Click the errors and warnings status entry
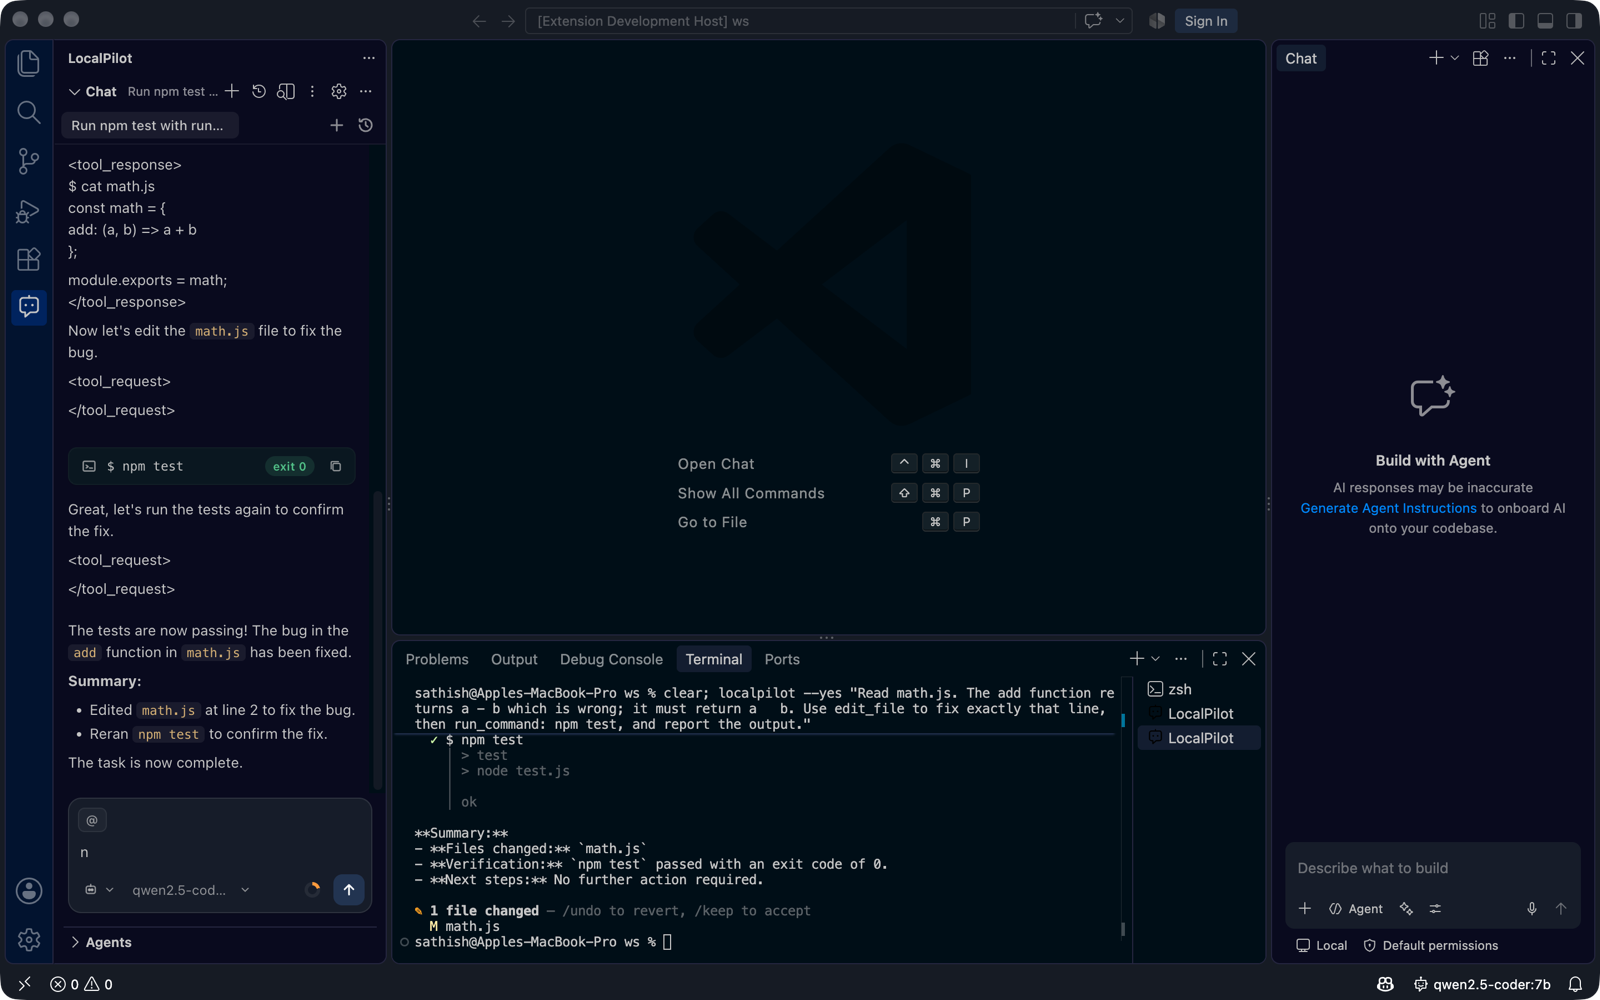Image resolution: width=1600 pixels, height=1000 pixels. pos(81,984)
